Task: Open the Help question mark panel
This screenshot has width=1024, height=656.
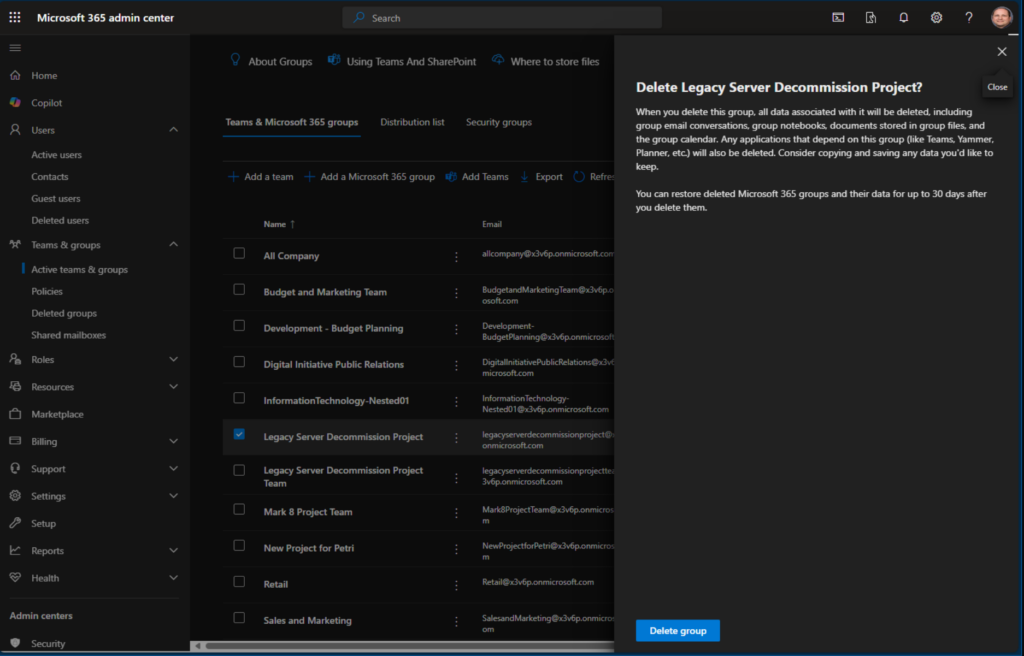Action: coord(969,17)
